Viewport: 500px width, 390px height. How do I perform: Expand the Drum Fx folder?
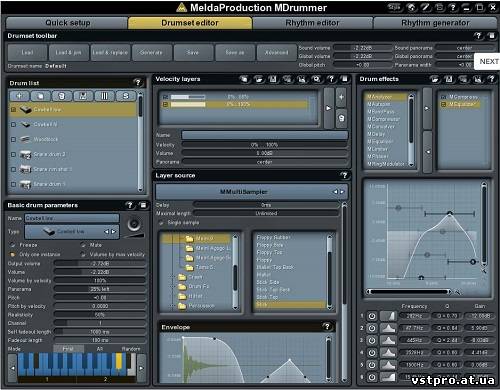tap(173, 286)
